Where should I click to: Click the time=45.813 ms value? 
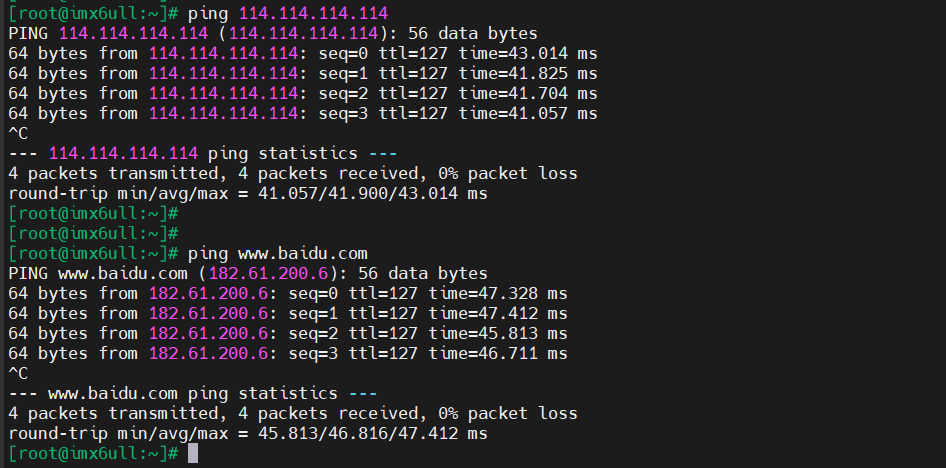point(498,334)
